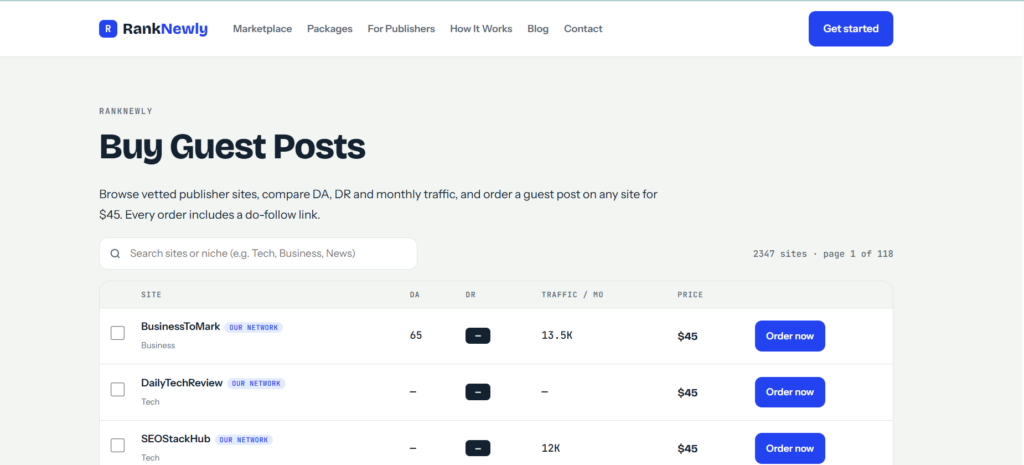The width and height of the screenshot is (1024, 465).
Task: Click the TRAFFIC / MO column header
Action: [x=572, y=295]
